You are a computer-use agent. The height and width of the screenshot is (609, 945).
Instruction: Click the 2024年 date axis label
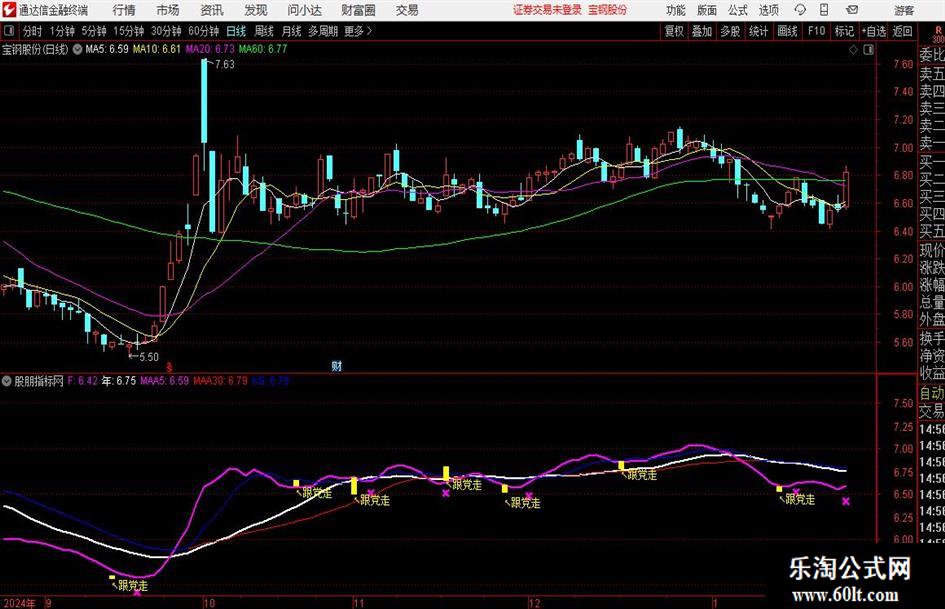click(19, 603)
